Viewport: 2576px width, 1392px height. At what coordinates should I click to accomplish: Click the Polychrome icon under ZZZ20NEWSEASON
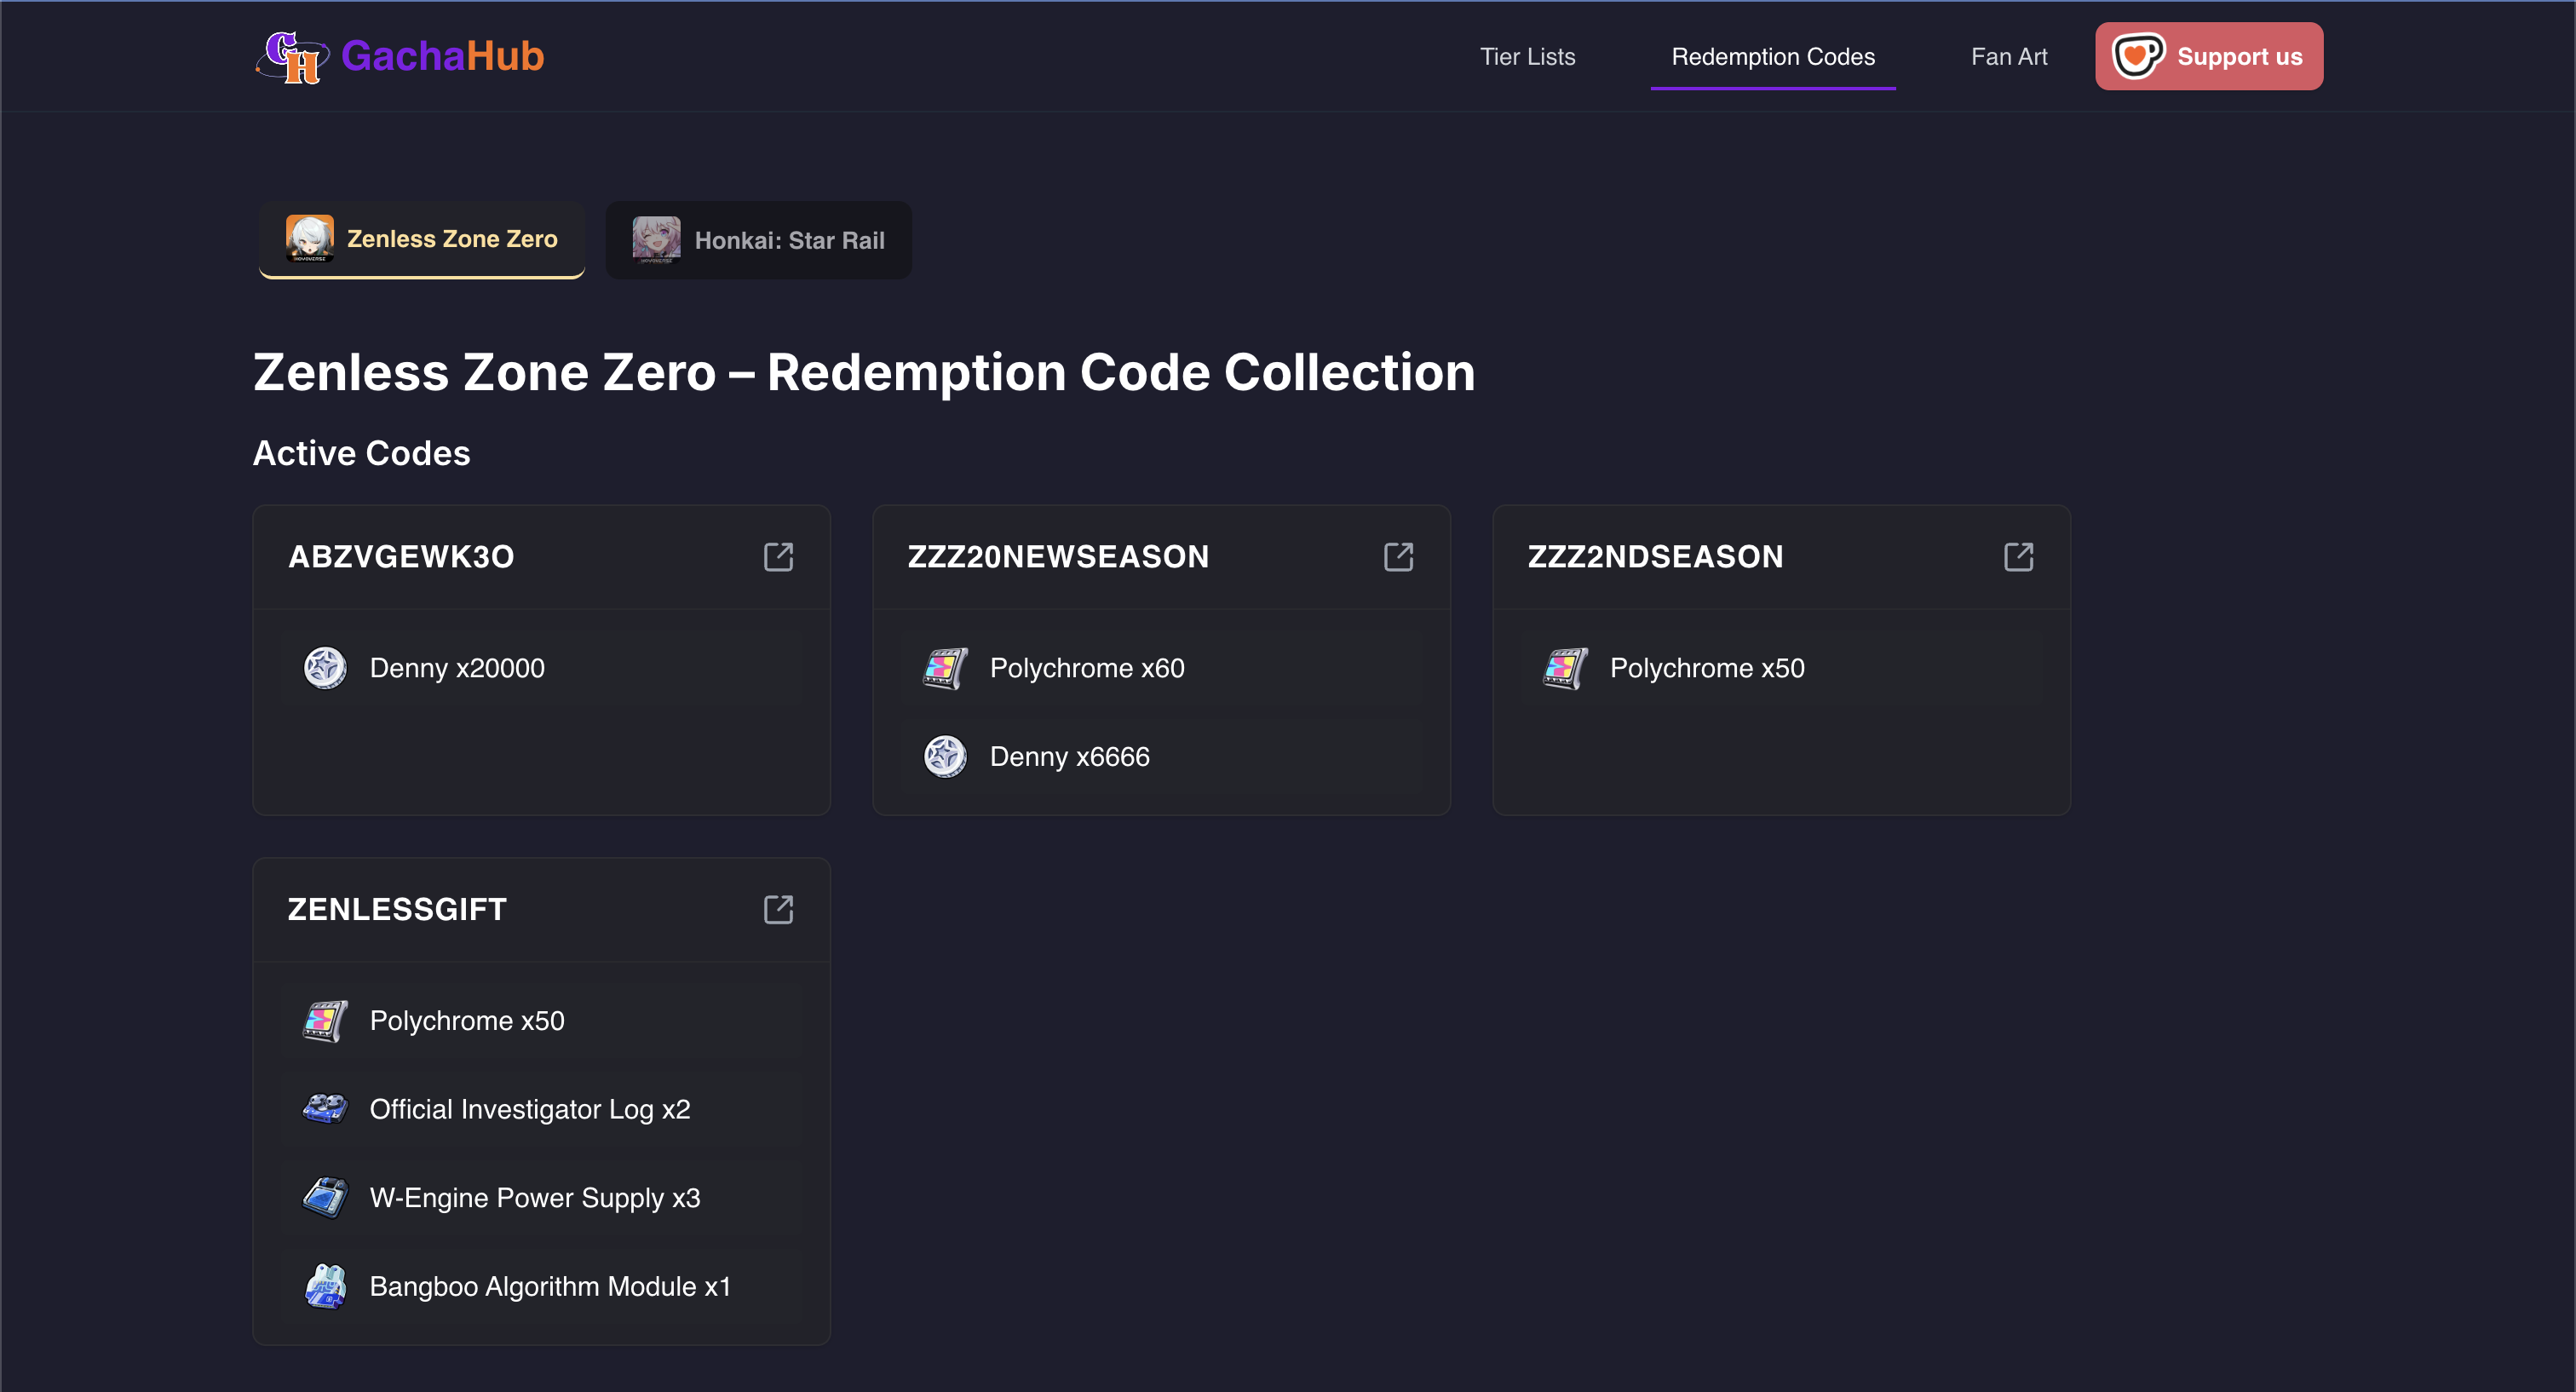(944, 668)
